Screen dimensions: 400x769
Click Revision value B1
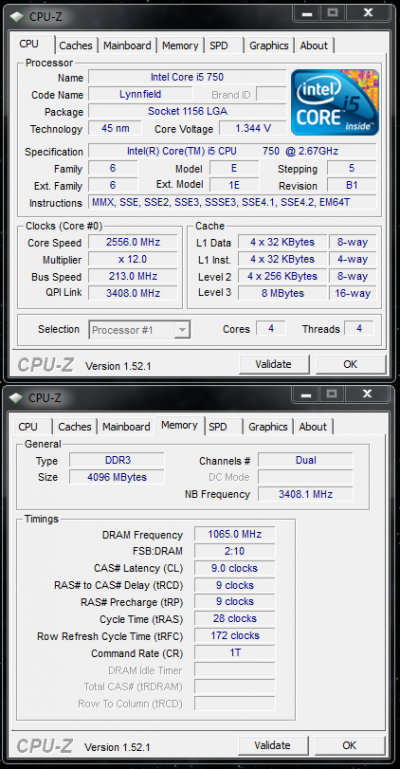point(352,185)
